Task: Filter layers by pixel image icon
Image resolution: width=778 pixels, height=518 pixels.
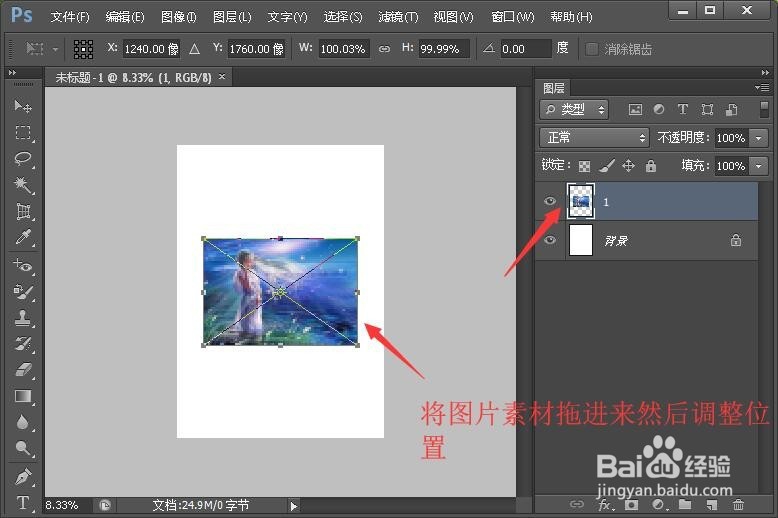Action: point(635,110)
